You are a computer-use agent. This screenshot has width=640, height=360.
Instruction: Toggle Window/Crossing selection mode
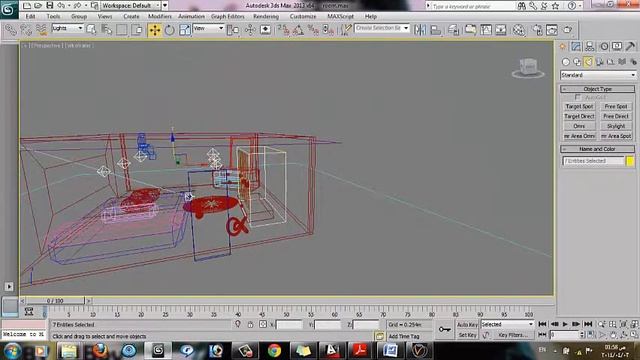[x=137, y=30]
